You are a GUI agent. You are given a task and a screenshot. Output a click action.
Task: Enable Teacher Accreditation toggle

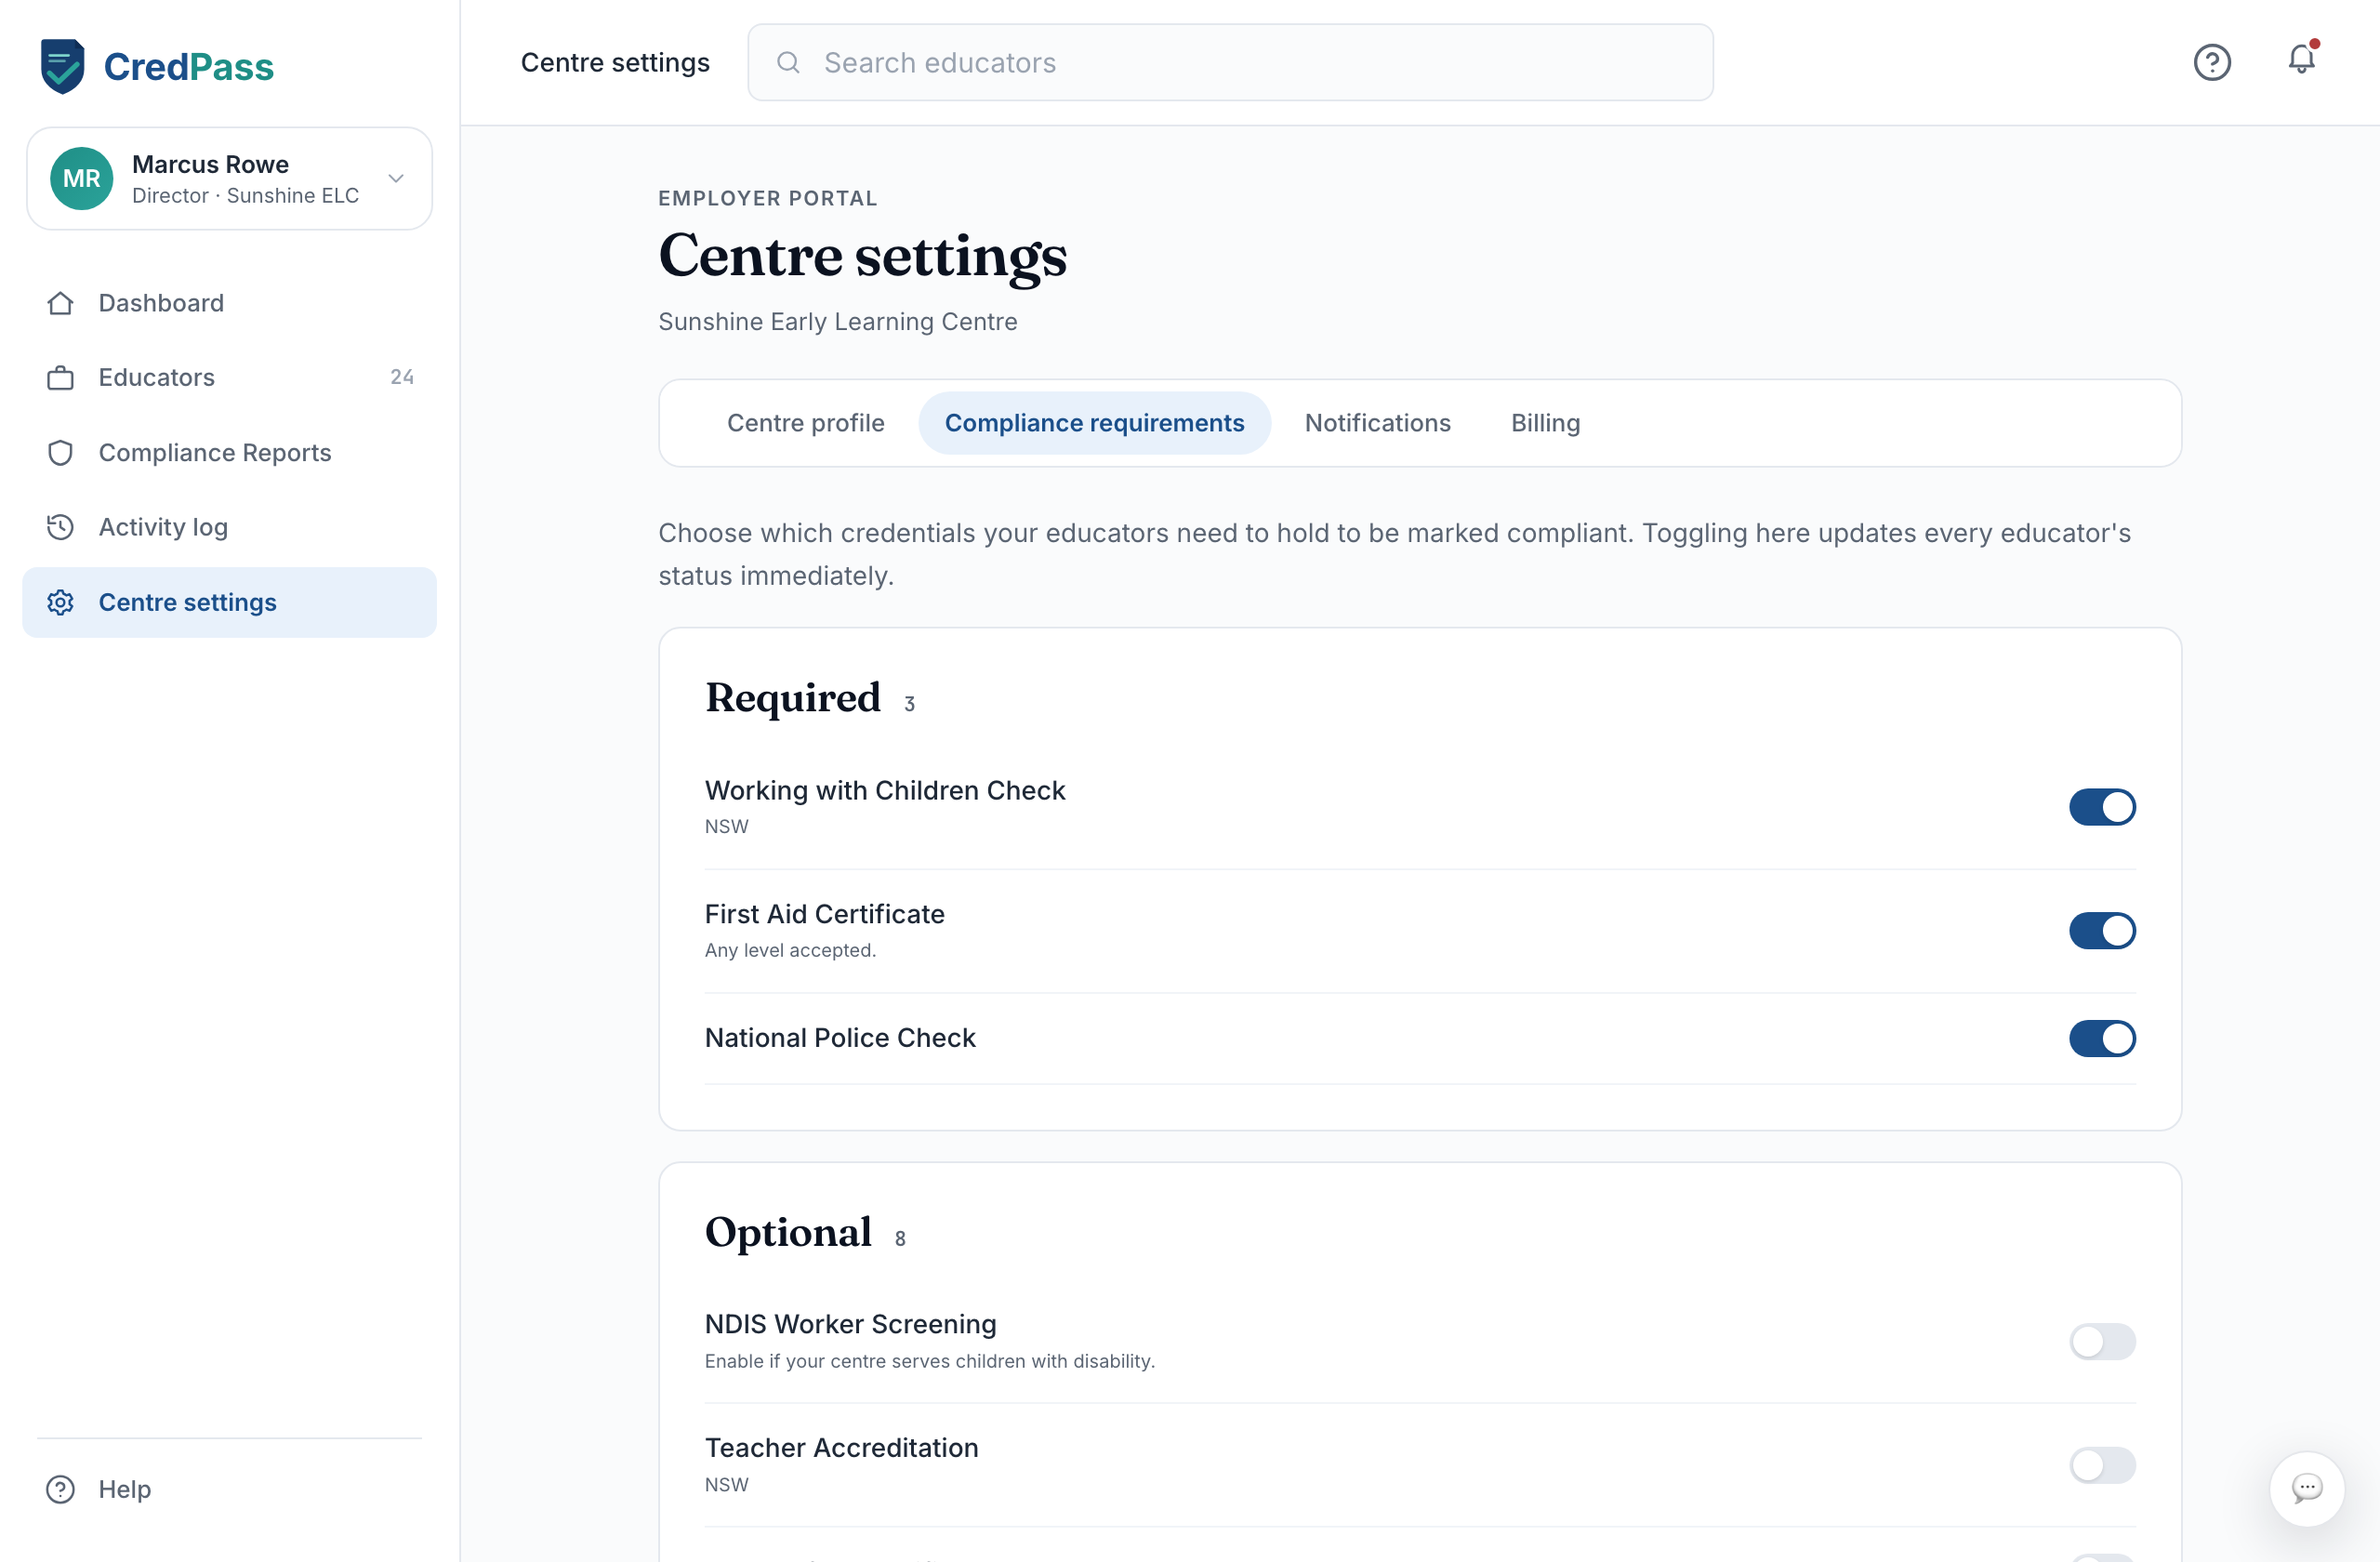pyautogui.click(x=2102, y=1465)
